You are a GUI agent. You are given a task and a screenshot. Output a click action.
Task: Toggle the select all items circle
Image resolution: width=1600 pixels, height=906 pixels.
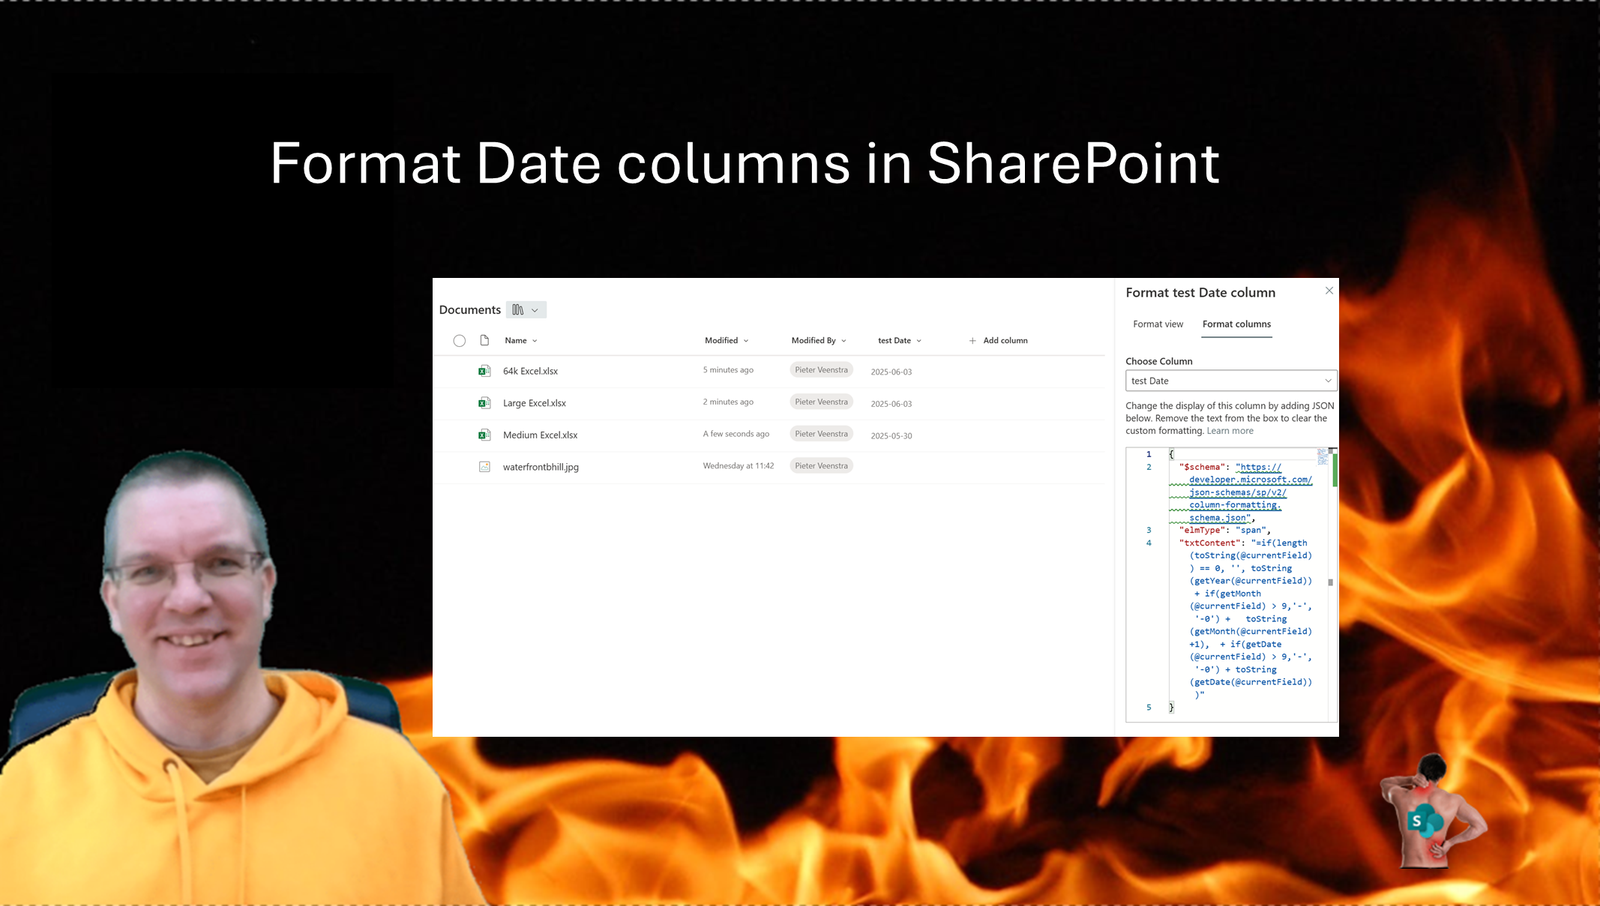[x=459, y=341]
